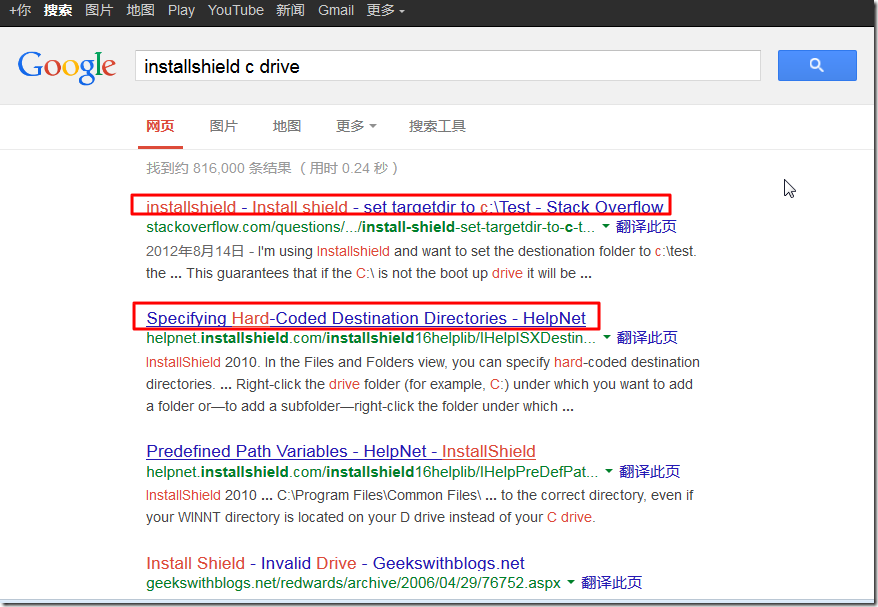Click the helpnet IHelpPreDefPat green URL text
Screen dimensions: 878x607
click(x=372, y=471)
